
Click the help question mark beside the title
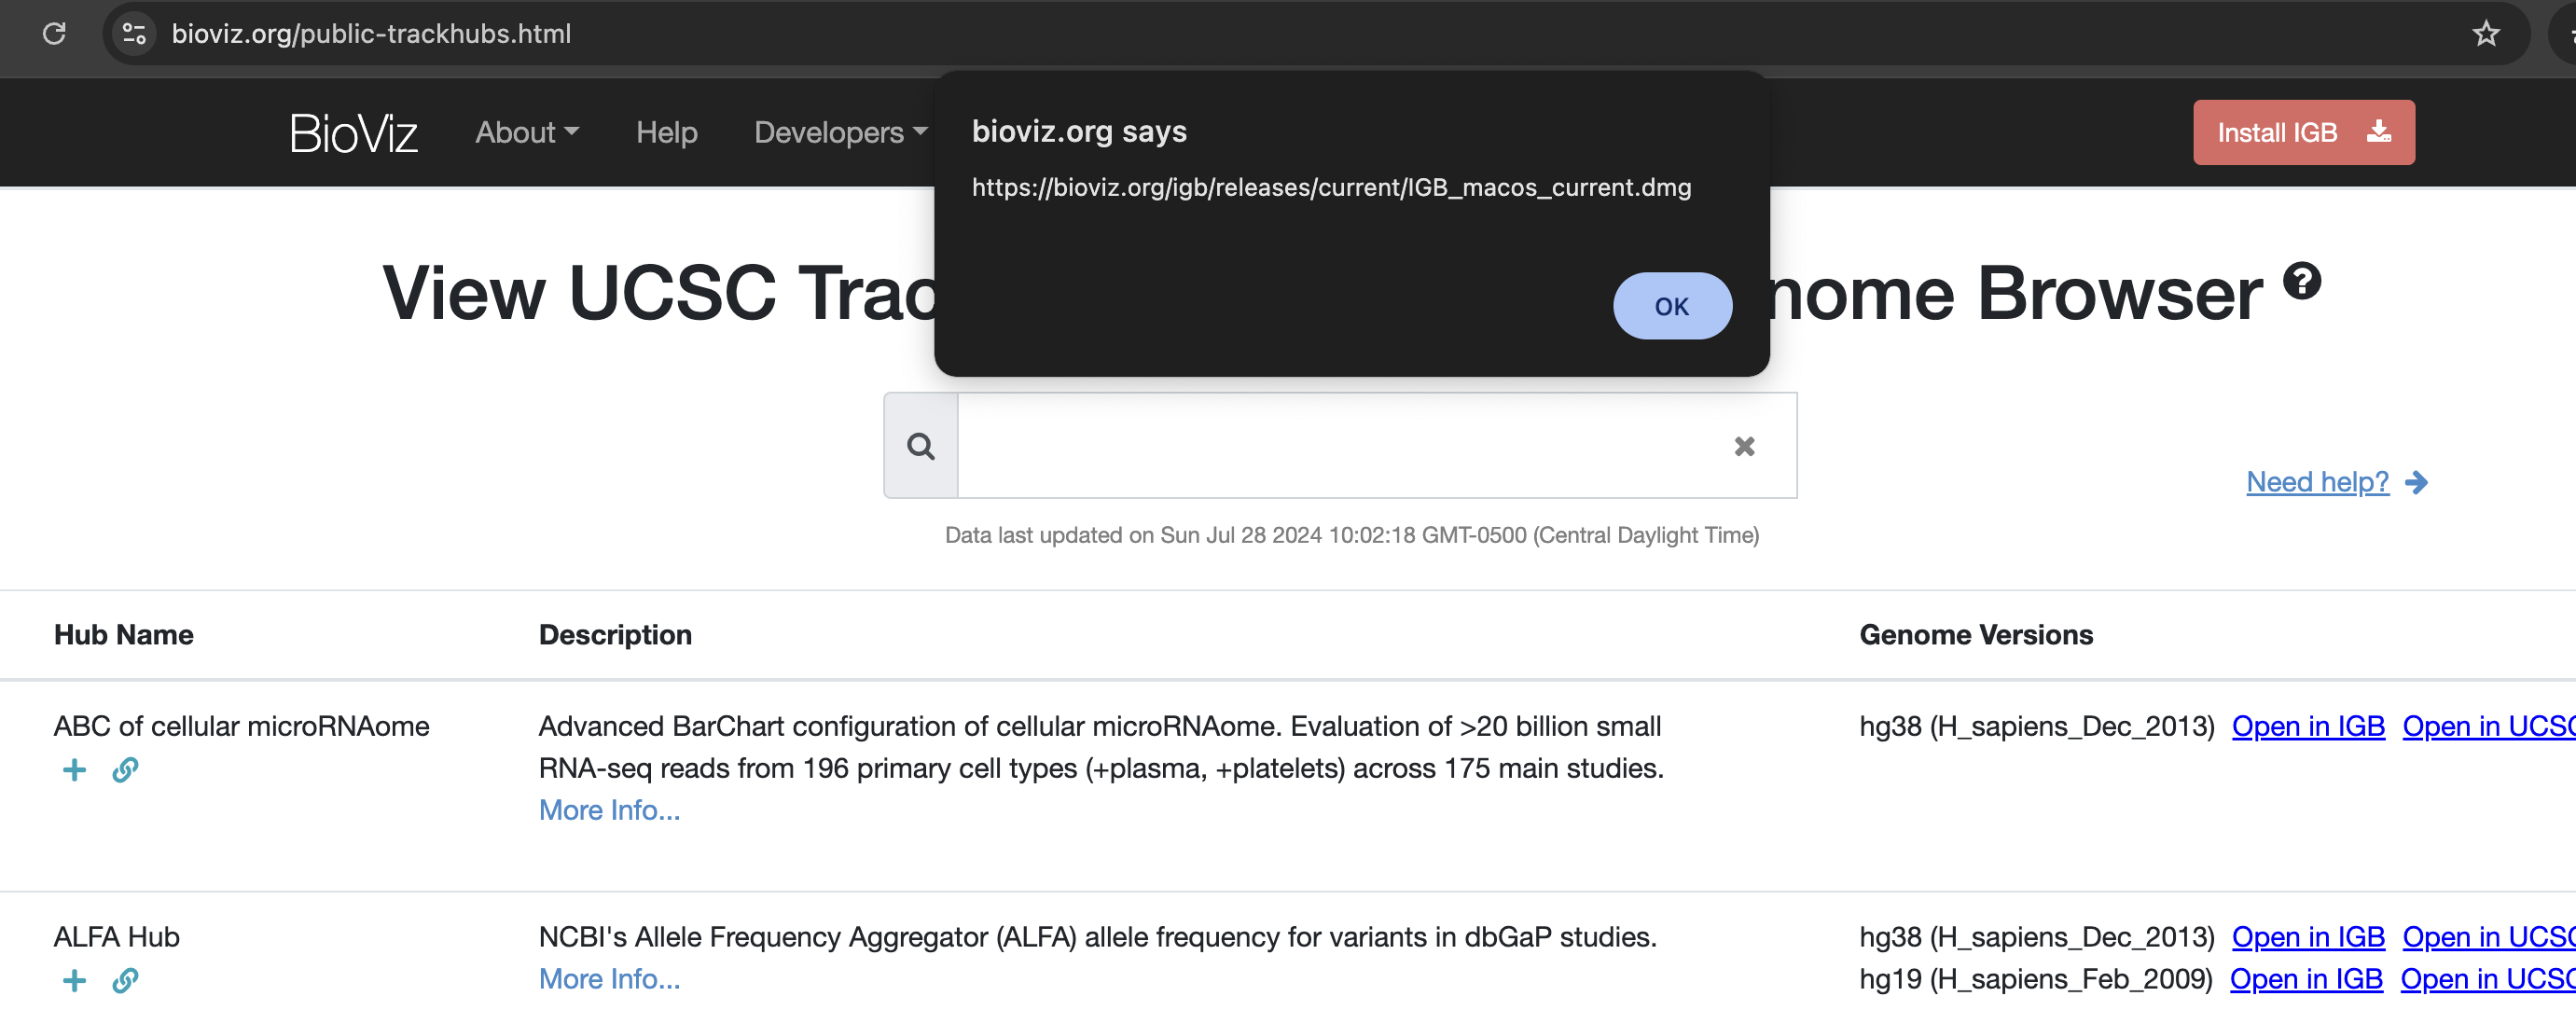click(2302, 280)
